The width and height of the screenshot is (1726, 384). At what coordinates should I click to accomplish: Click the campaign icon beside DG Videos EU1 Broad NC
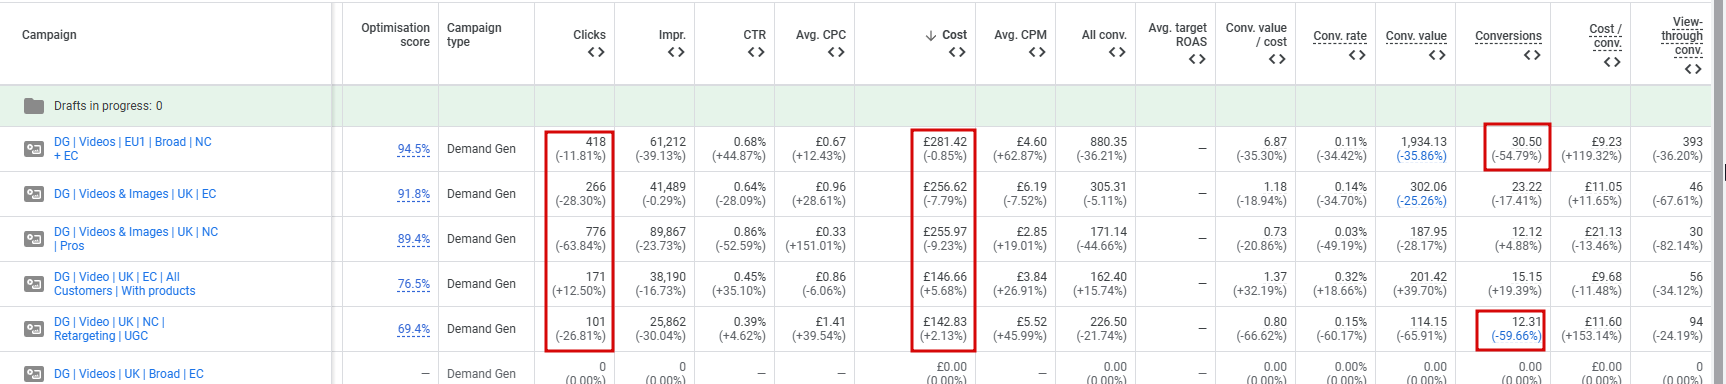coord(34,149)
